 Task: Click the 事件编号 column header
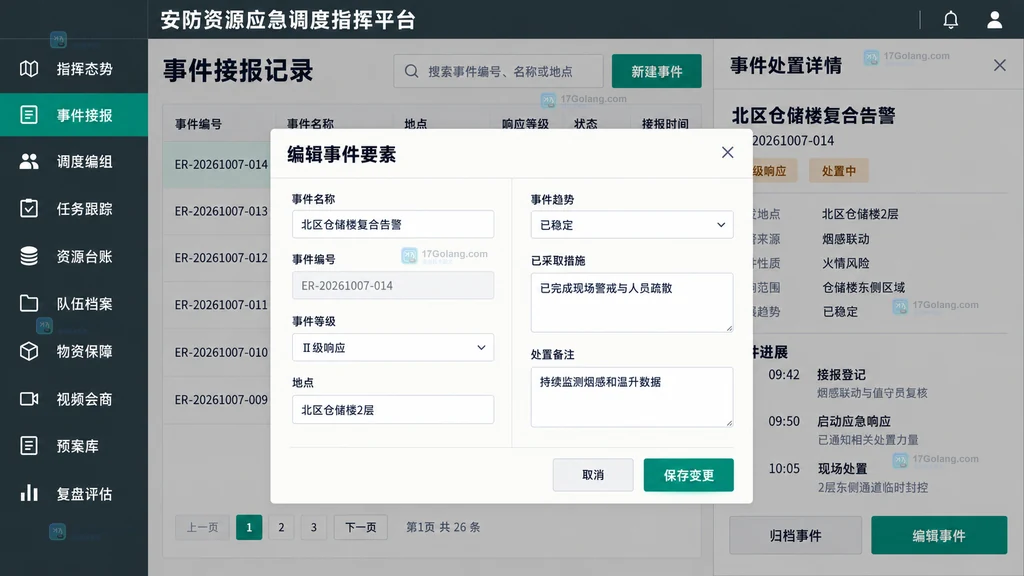(199, 123)
